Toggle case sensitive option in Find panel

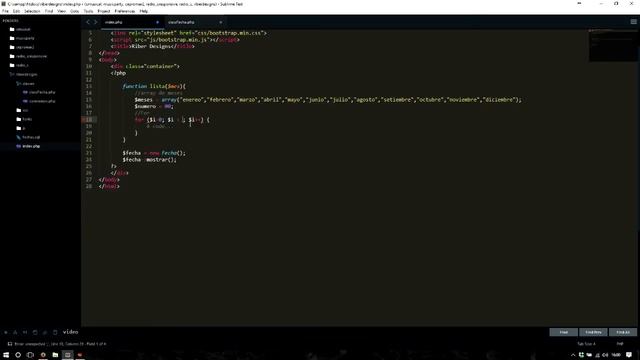pyautogui.click(x=15, y=332)
